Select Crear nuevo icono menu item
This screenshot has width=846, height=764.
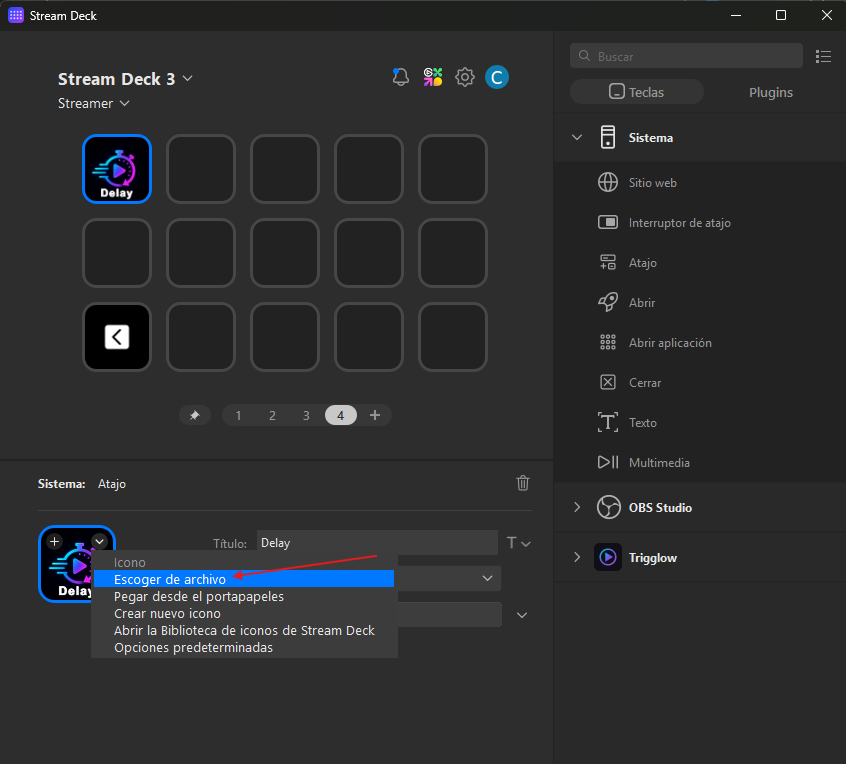tap(244, 613)
